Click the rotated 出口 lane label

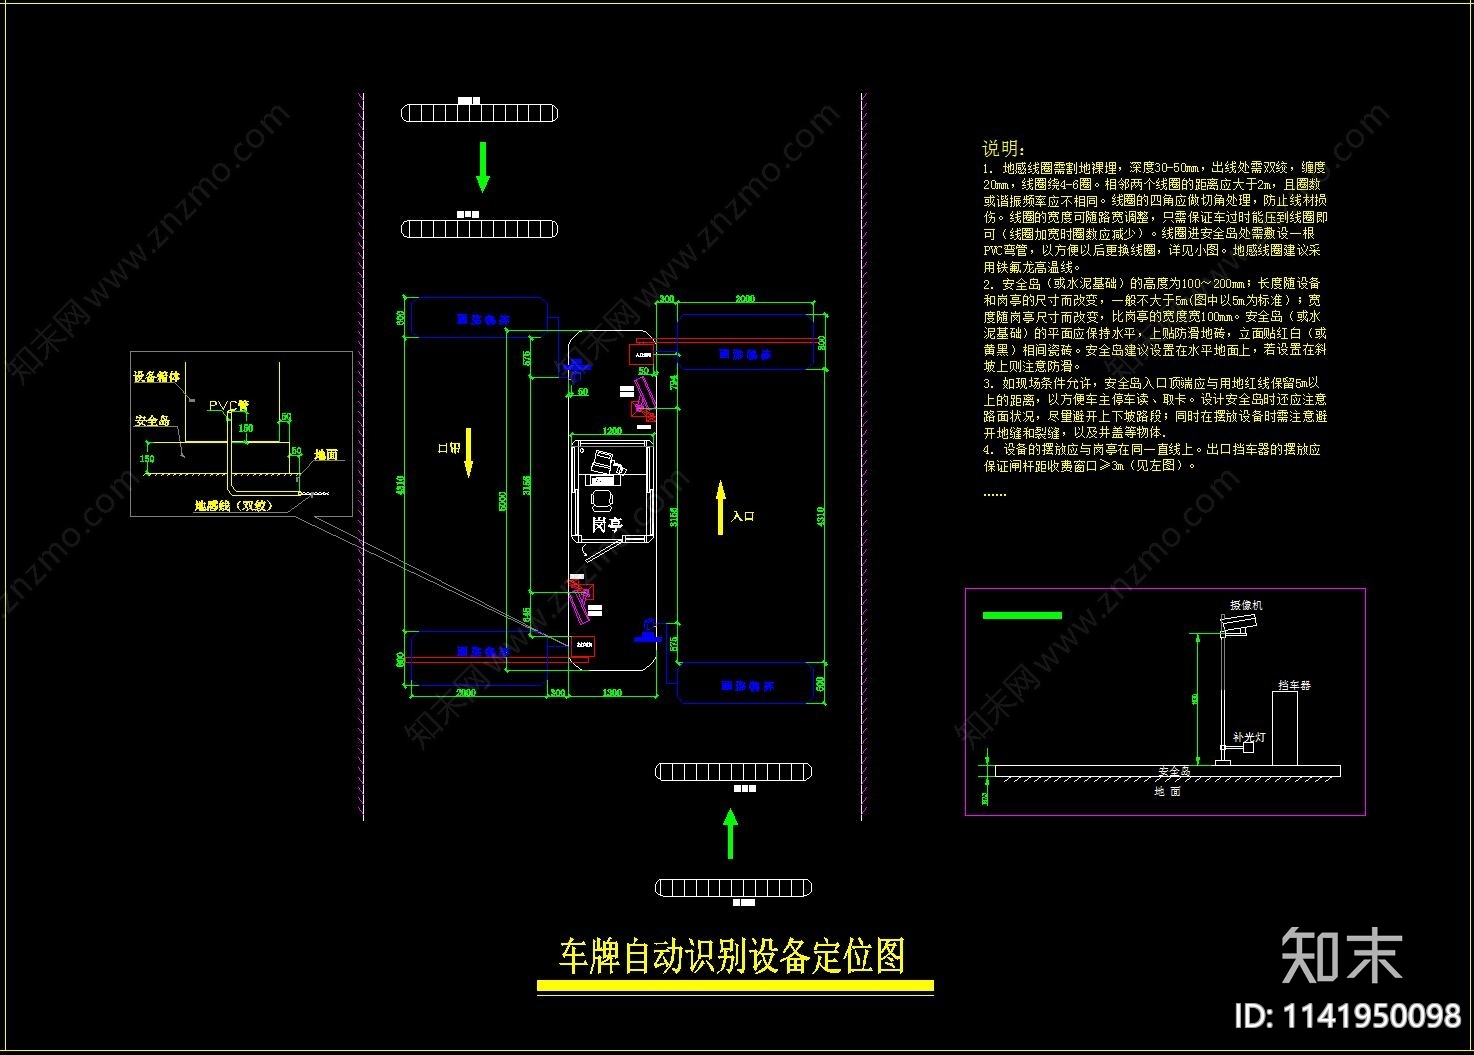tap(447, 448)
